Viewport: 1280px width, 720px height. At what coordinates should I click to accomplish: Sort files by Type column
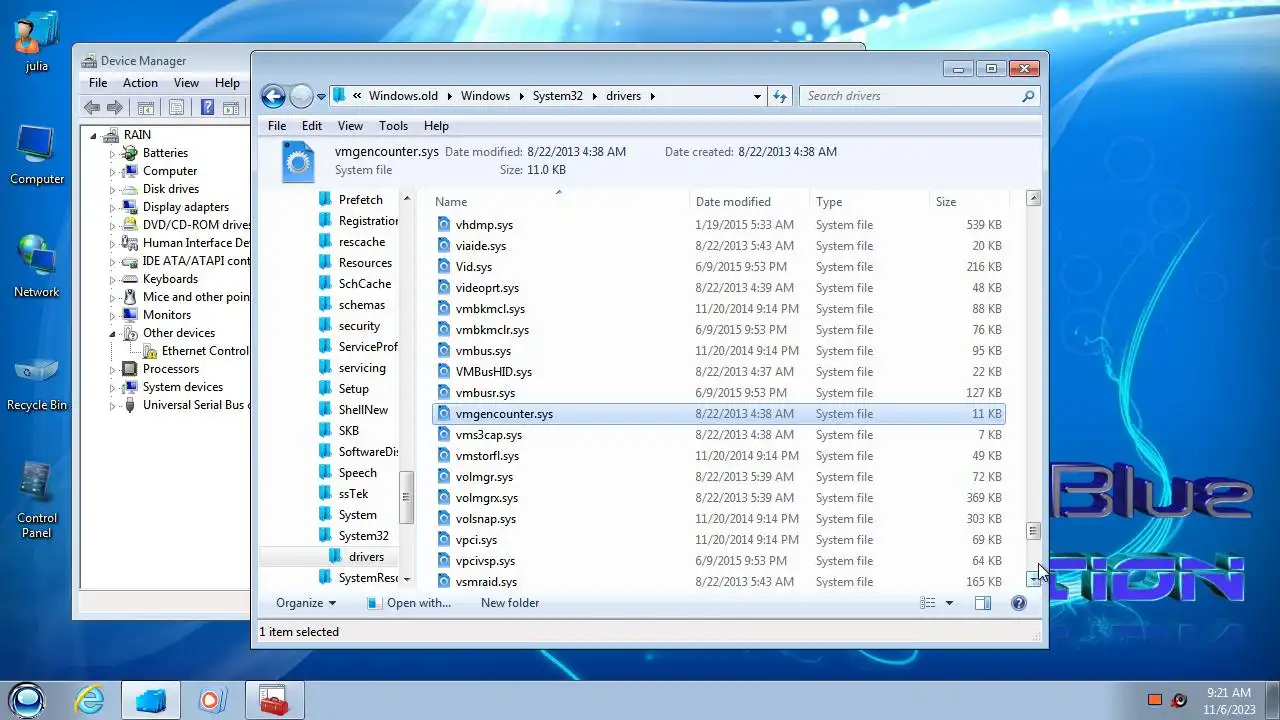(x=869, y=202)
